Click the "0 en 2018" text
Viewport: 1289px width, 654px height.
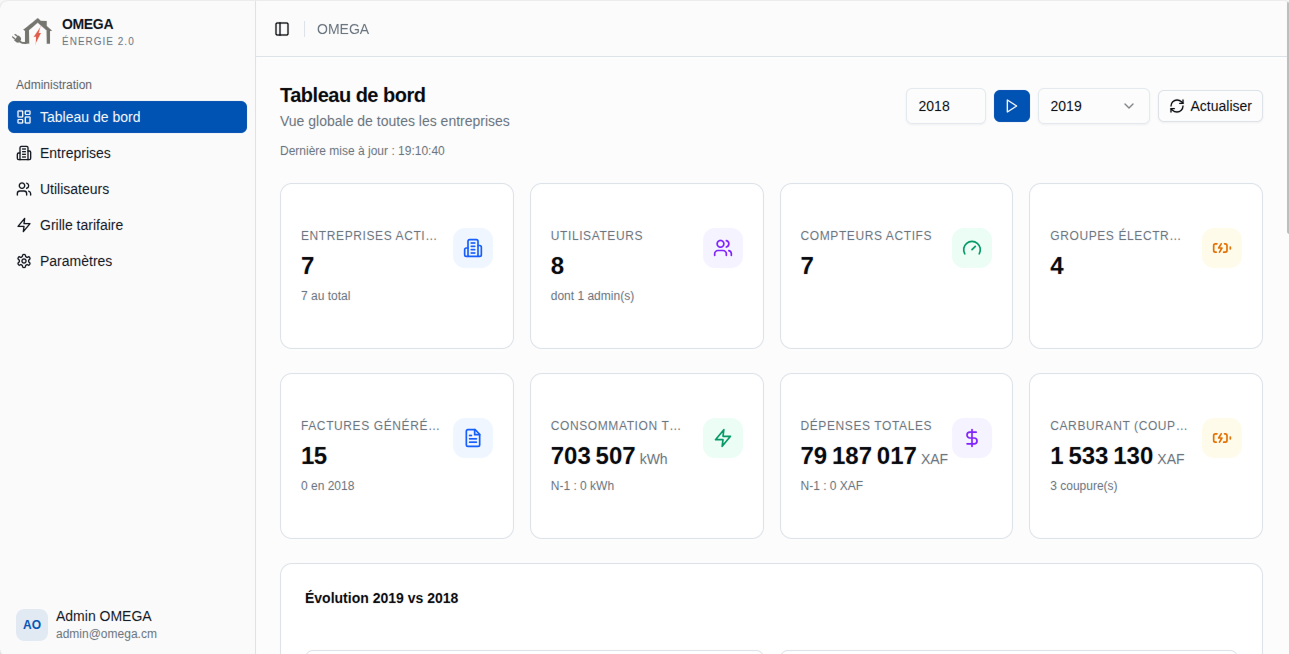coord(328,486)
